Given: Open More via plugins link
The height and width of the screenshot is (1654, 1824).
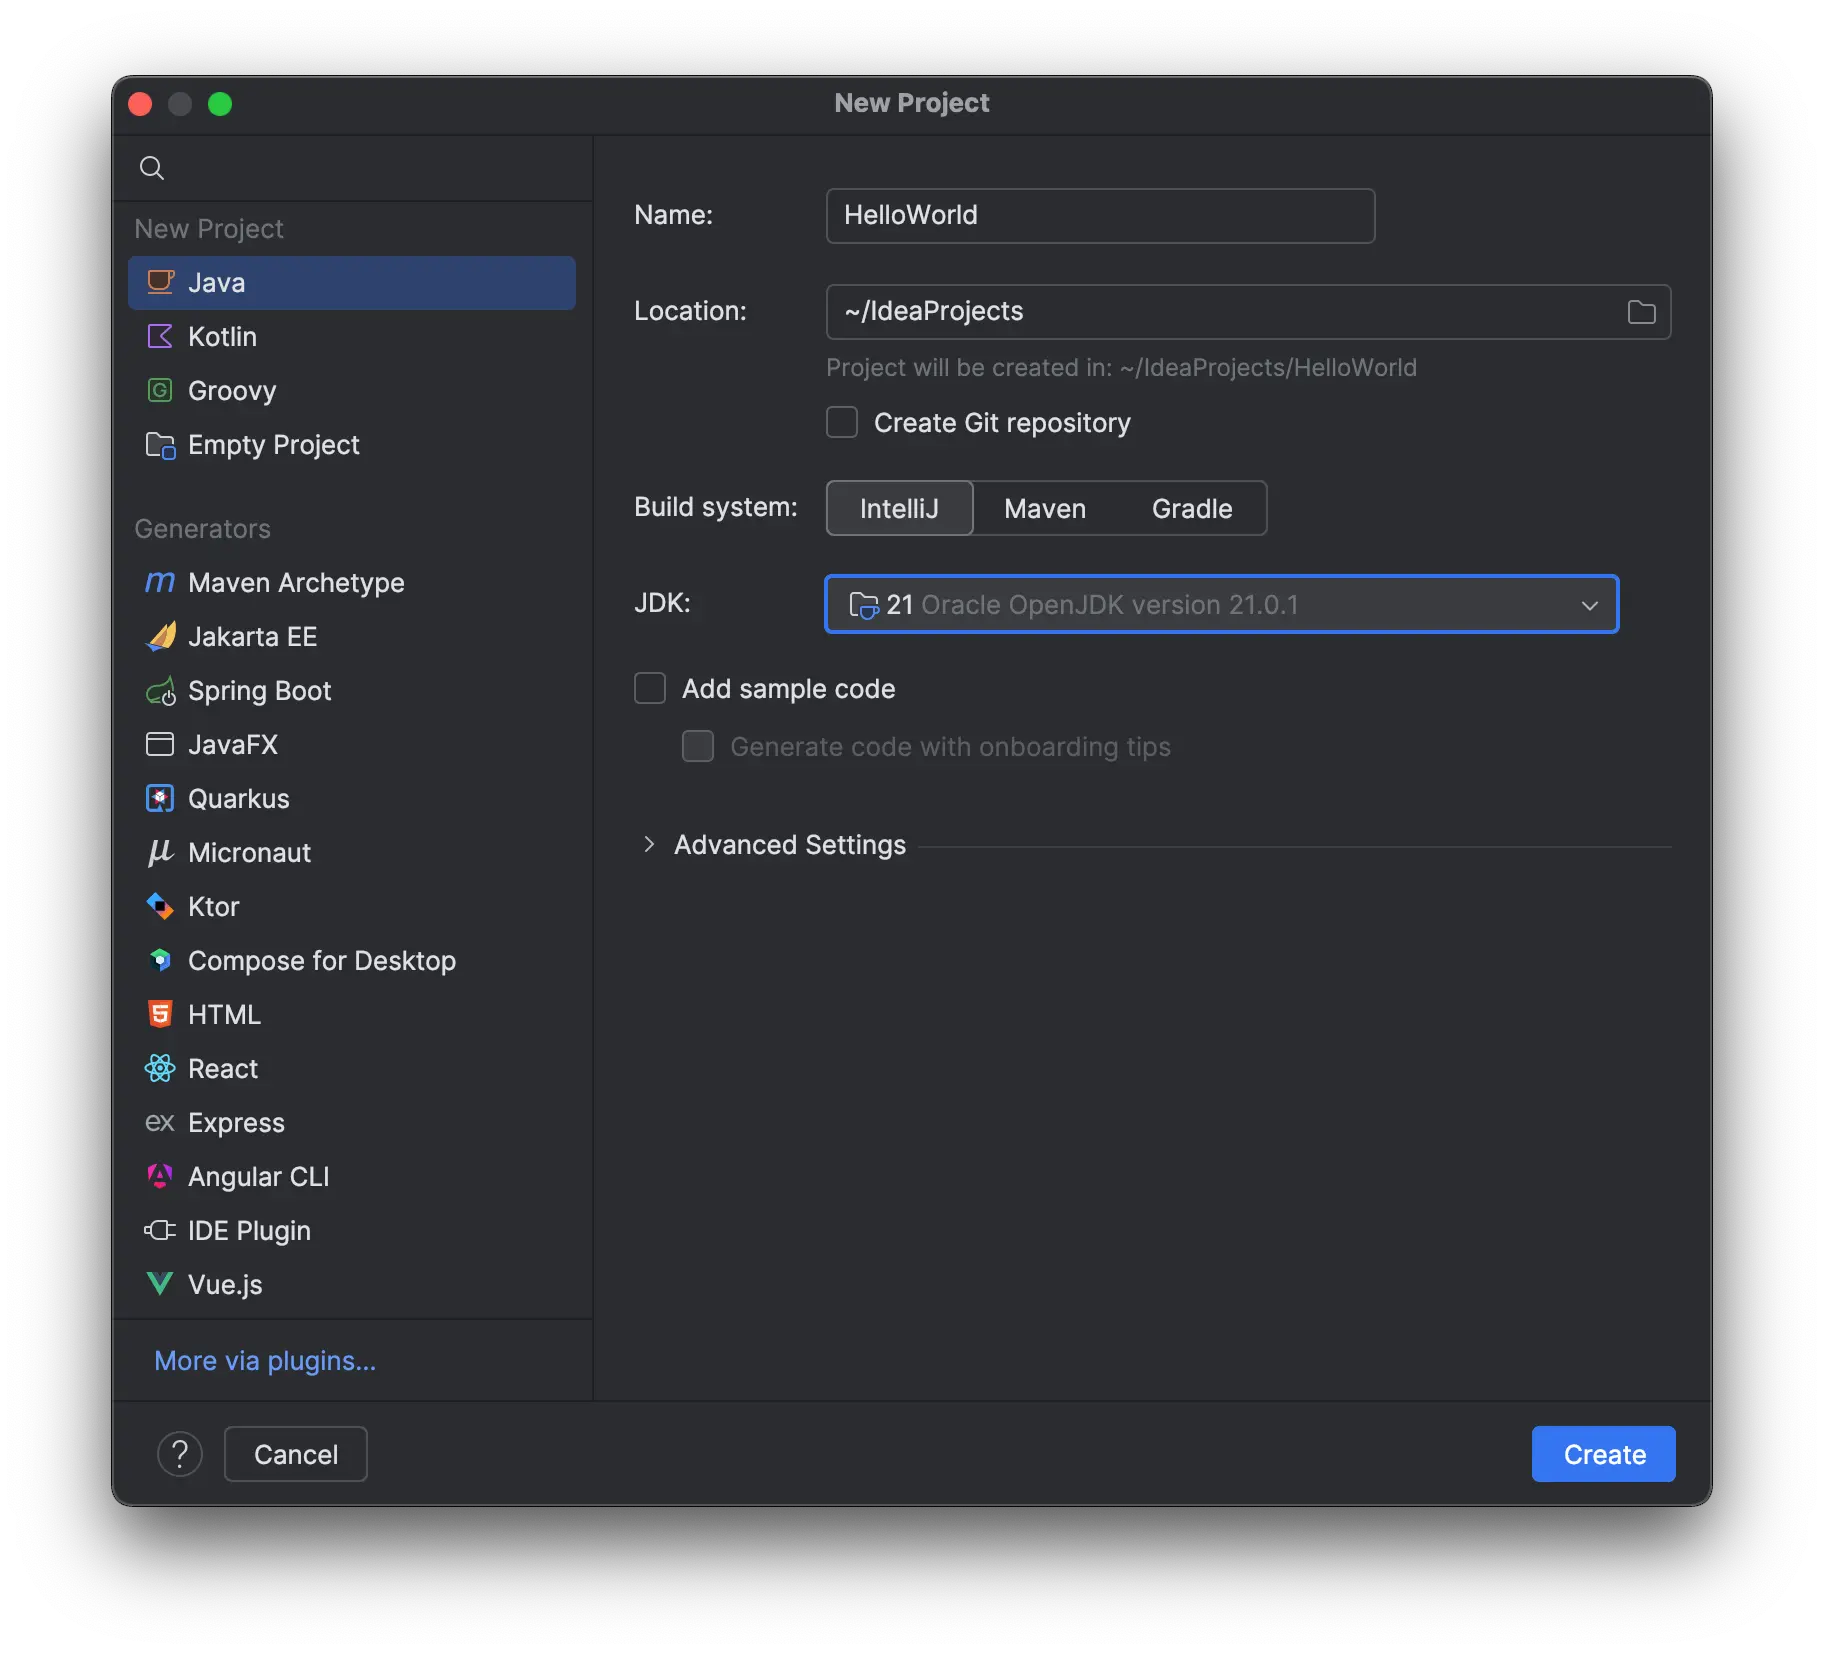Looking at the screenshot, I should tap(264, 1361).
